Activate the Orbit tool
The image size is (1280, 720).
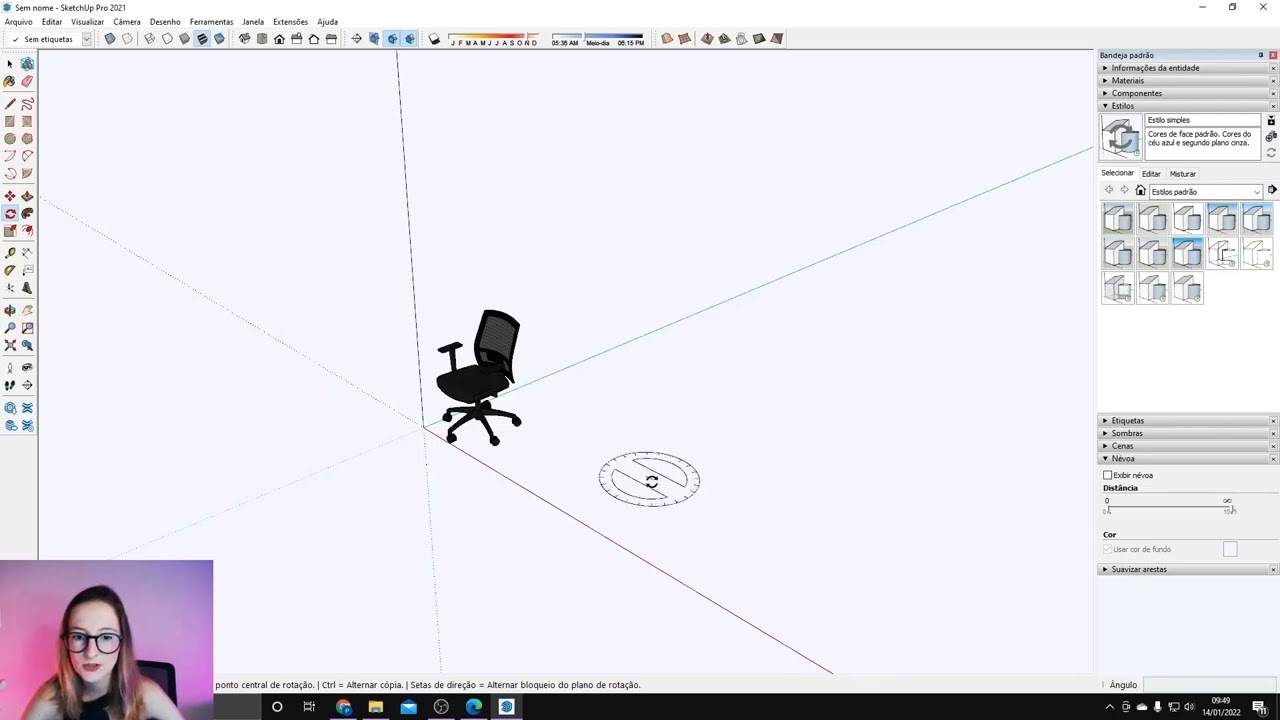[10, 311]
